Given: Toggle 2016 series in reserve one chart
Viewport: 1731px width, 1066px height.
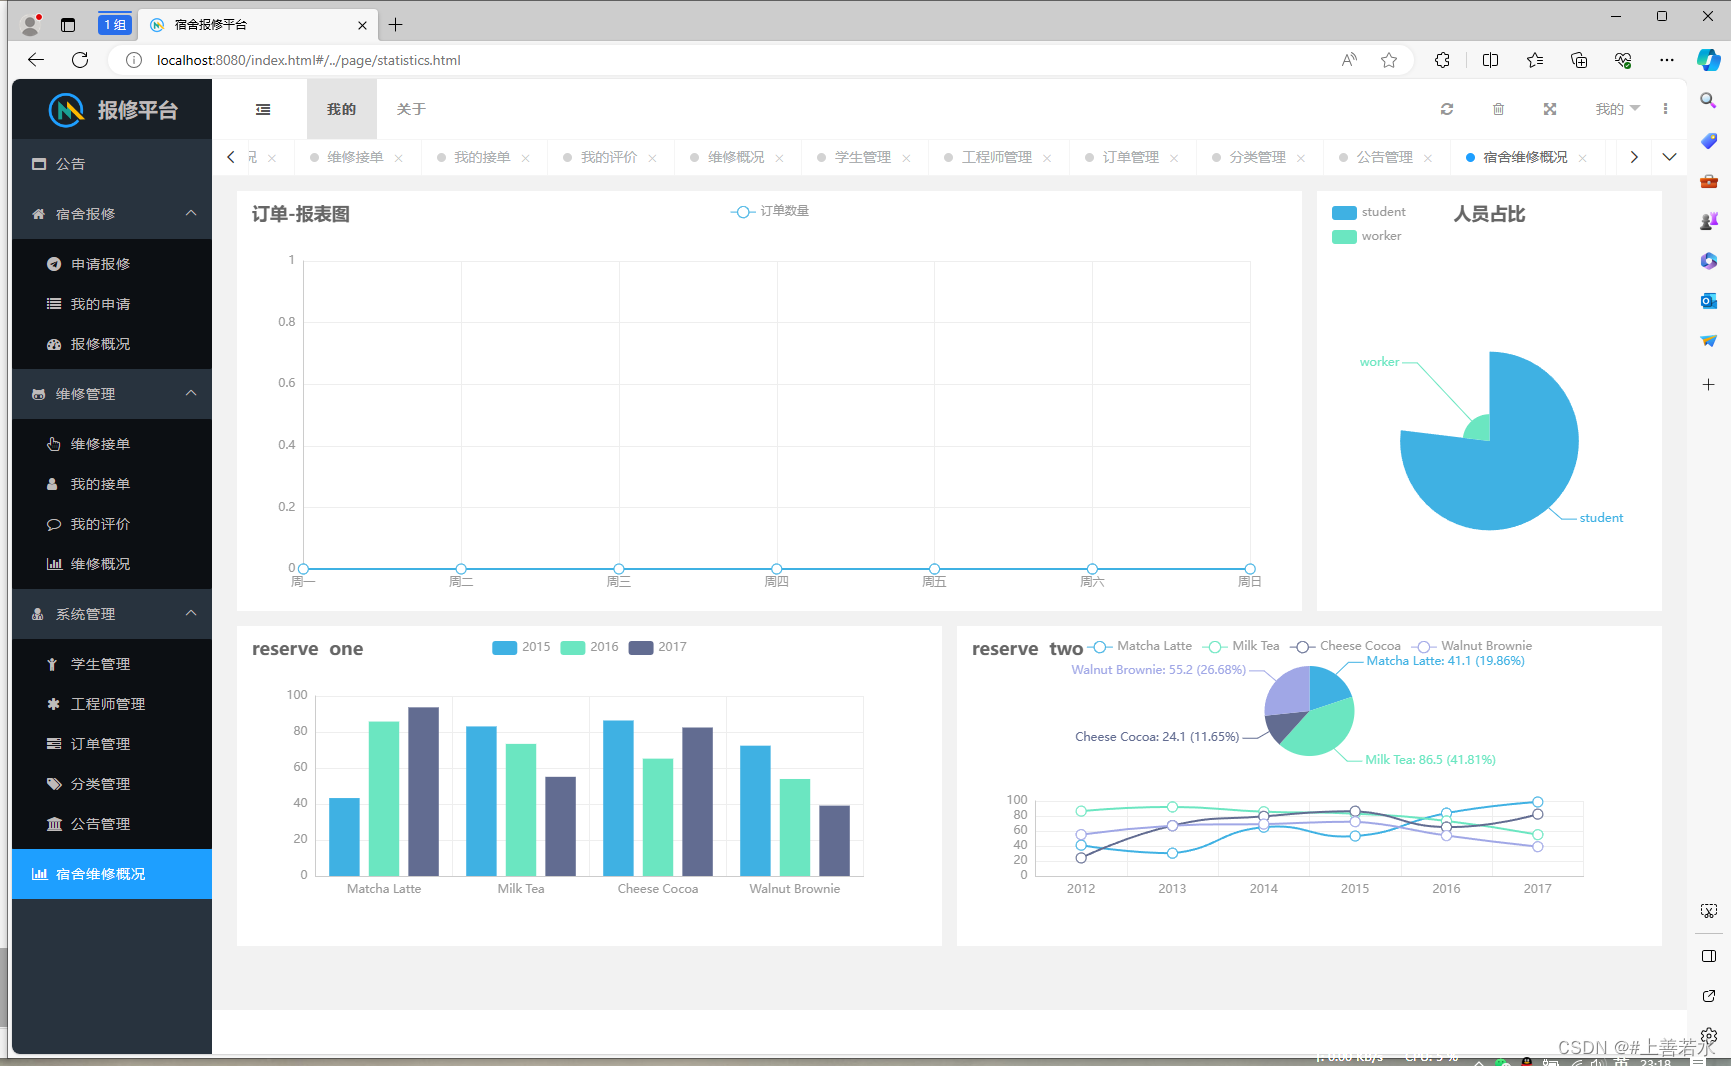Looking at the screenshot, I should pyautogui.click(x=590, y=647).
